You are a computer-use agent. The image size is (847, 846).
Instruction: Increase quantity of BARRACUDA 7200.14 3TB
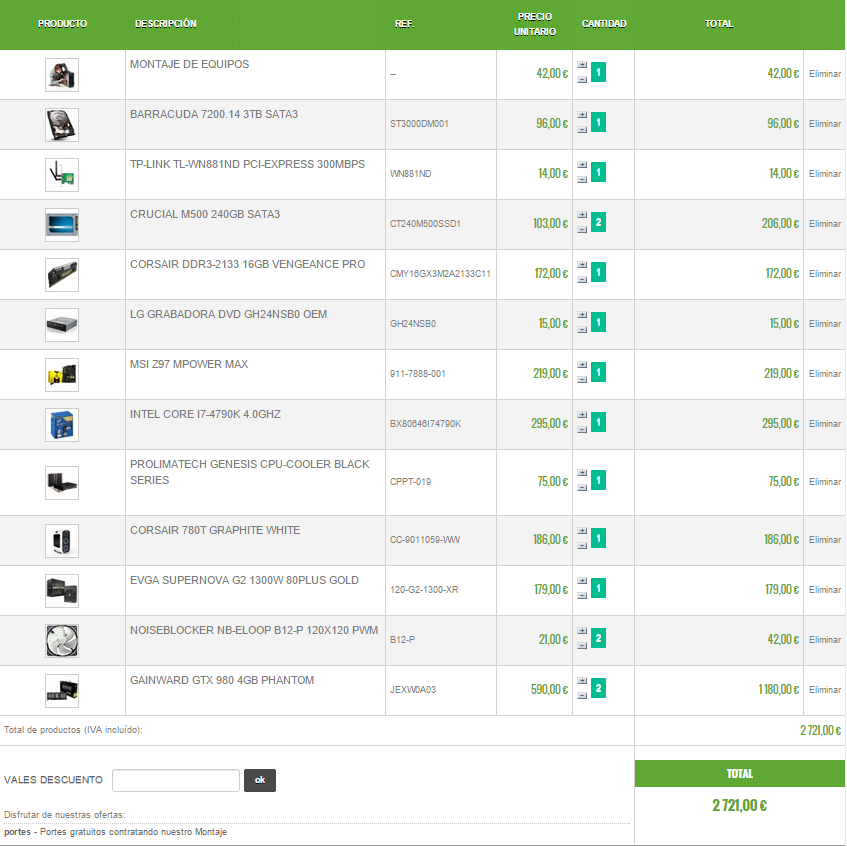[582, 115]
